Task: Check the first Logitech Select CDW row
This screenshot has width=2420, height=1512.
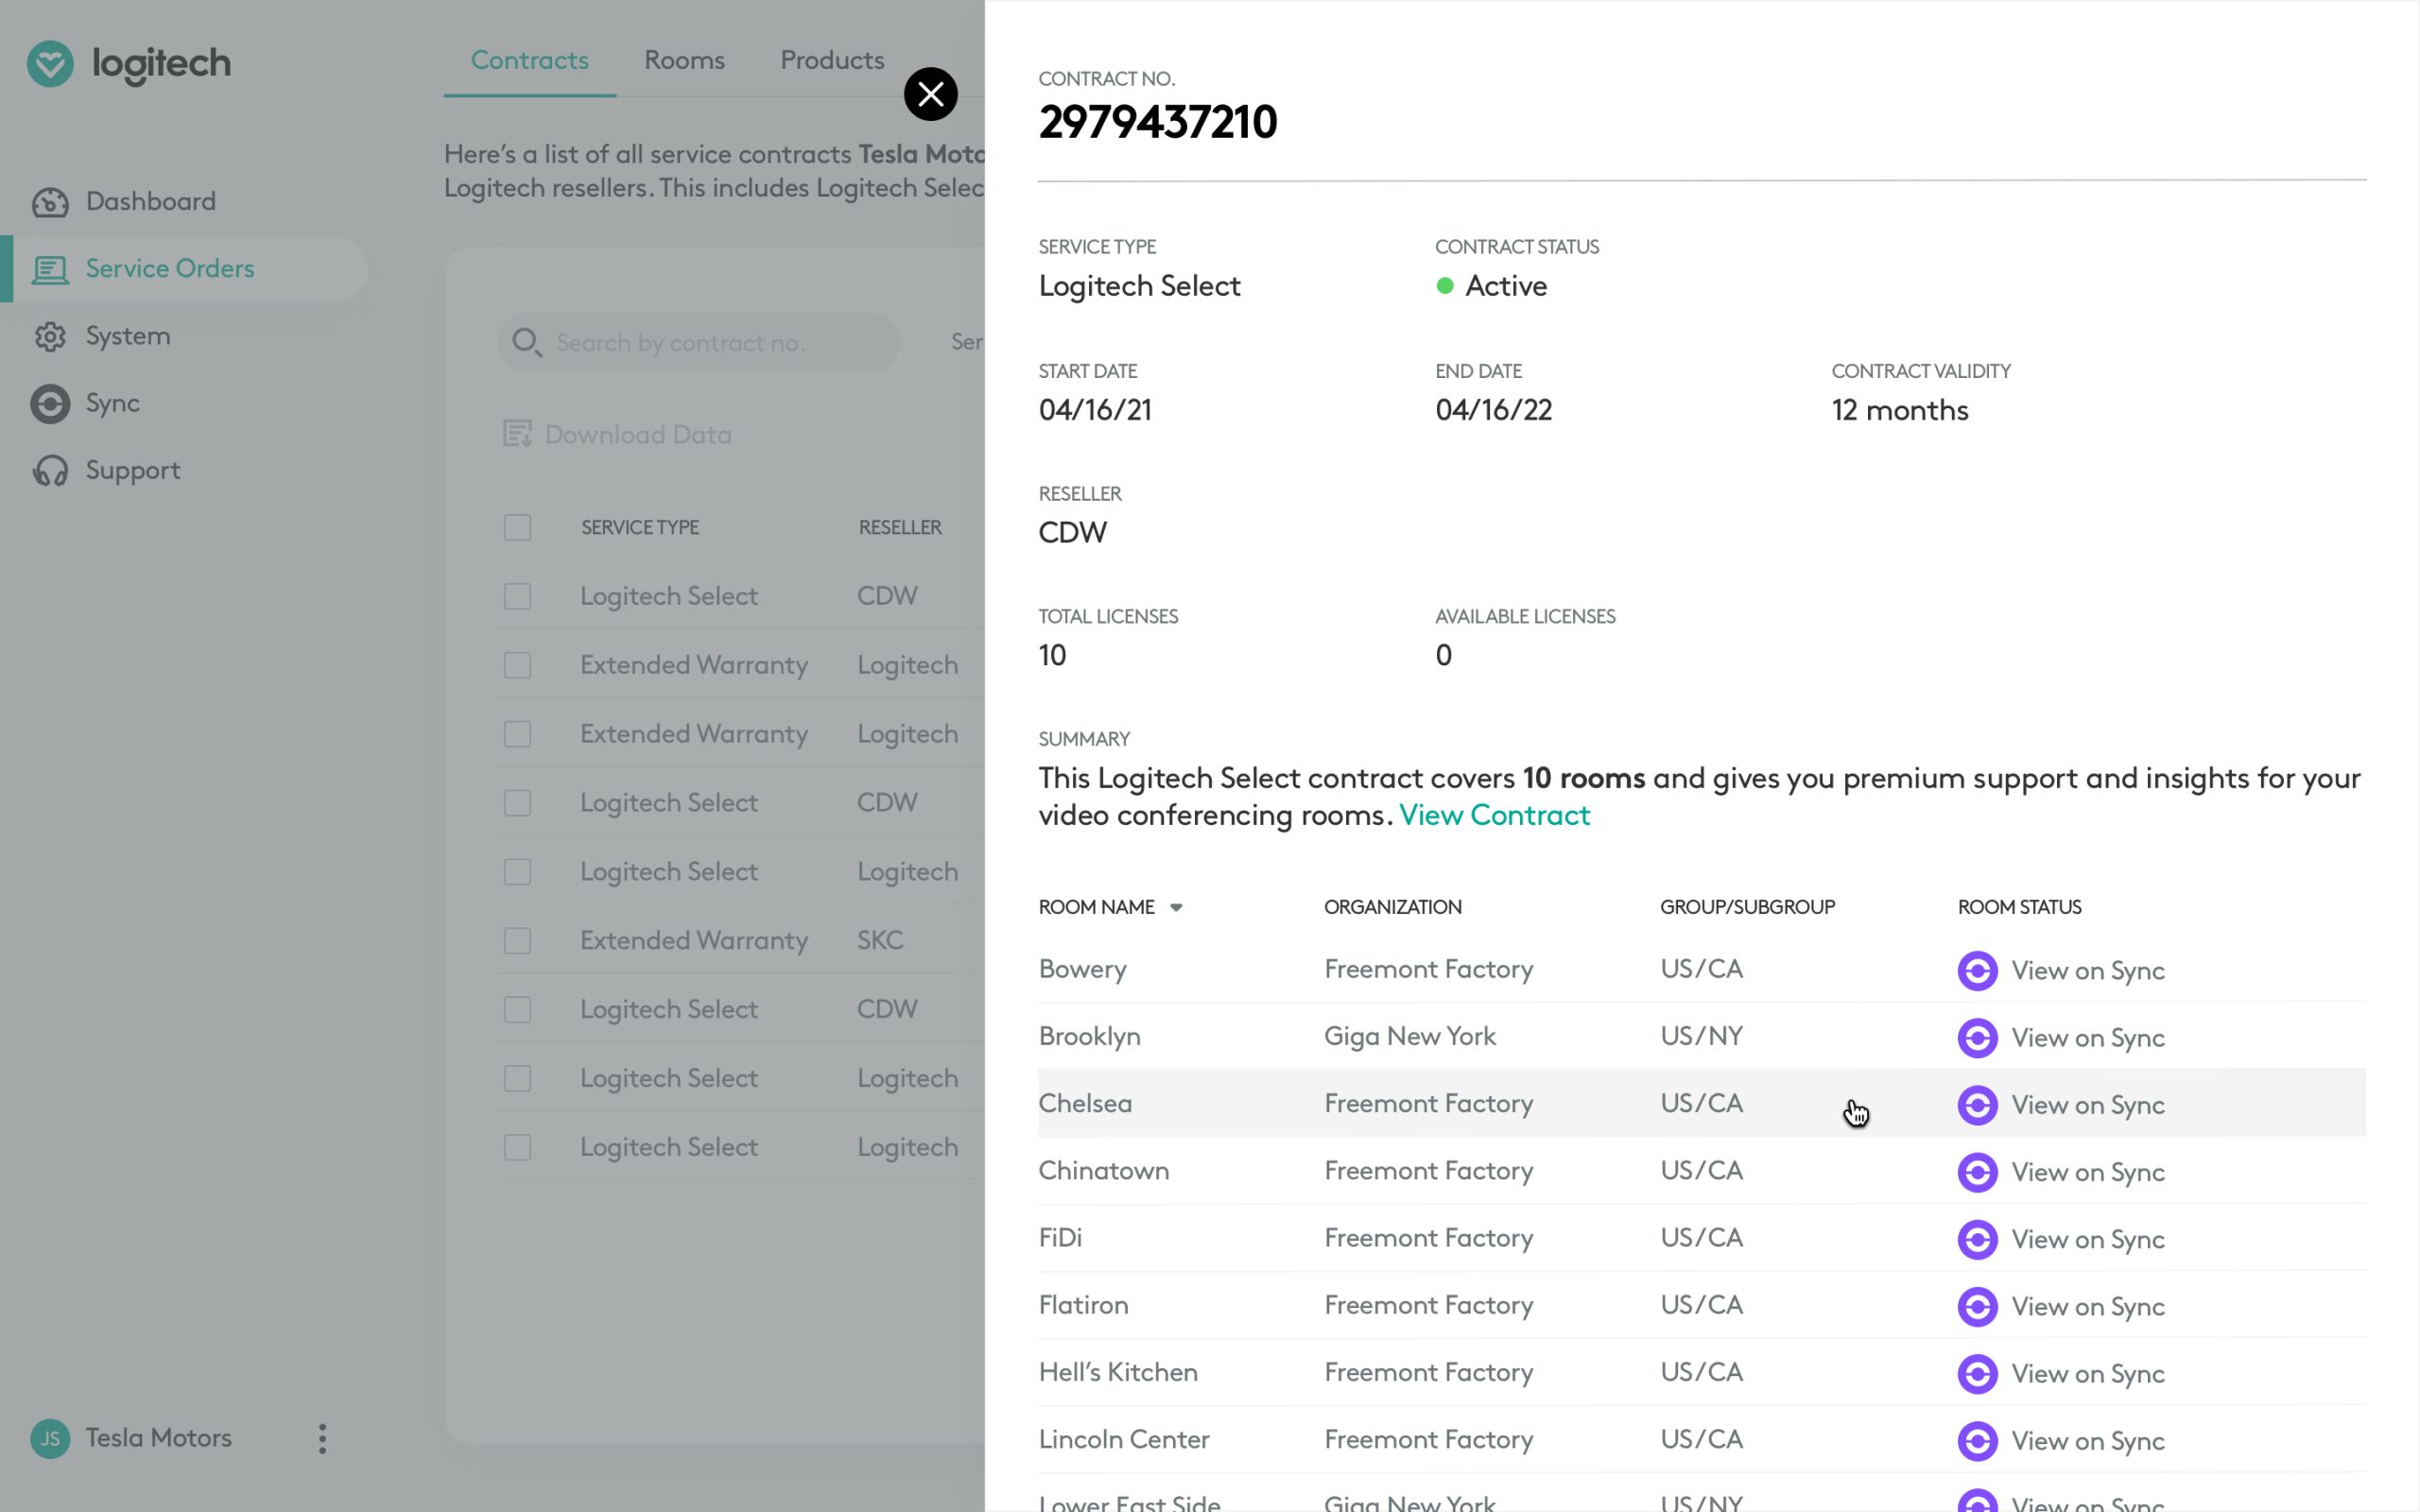Action: pos(517,596)
